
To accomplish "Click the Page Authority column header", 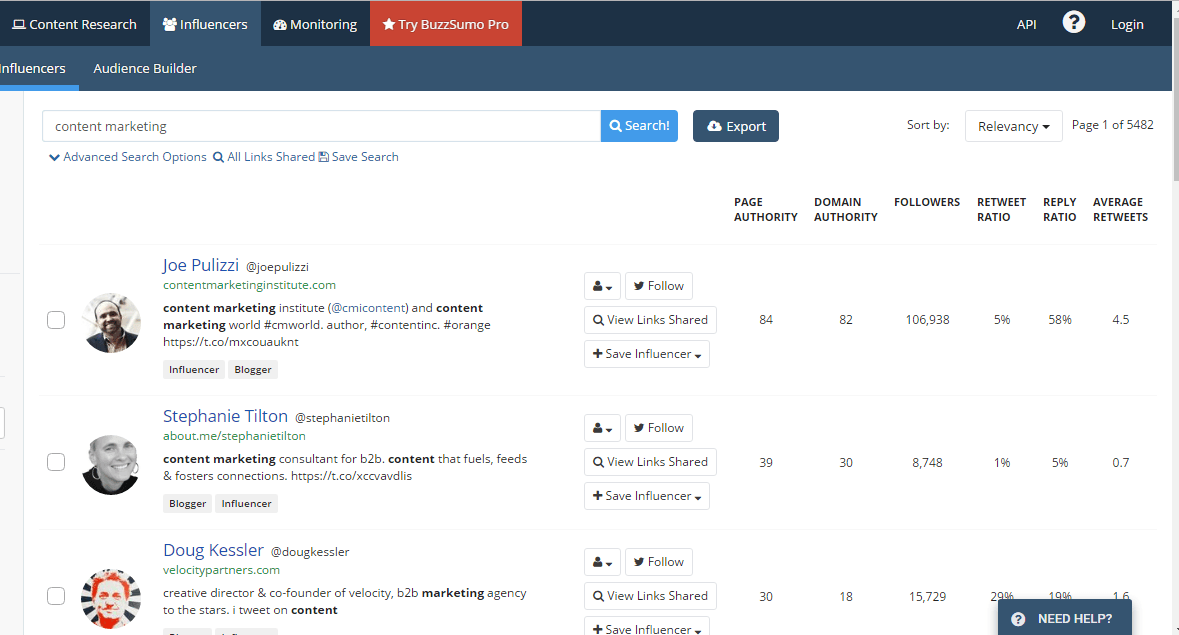I will click(765, 210).
